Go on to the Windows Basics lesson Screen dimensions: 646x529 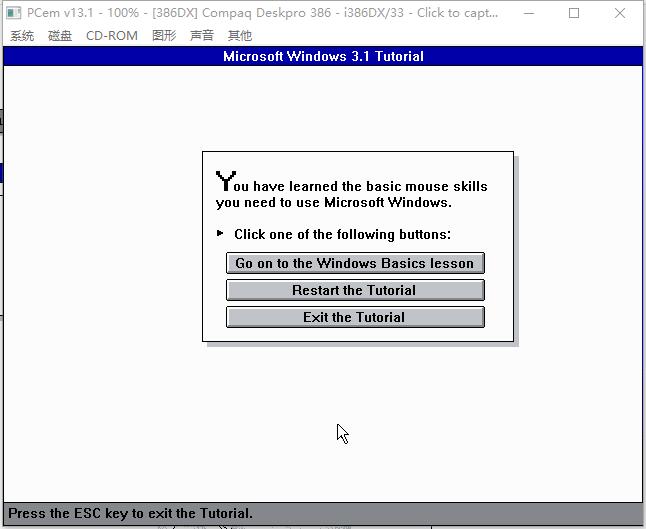(x=355, y=263)
